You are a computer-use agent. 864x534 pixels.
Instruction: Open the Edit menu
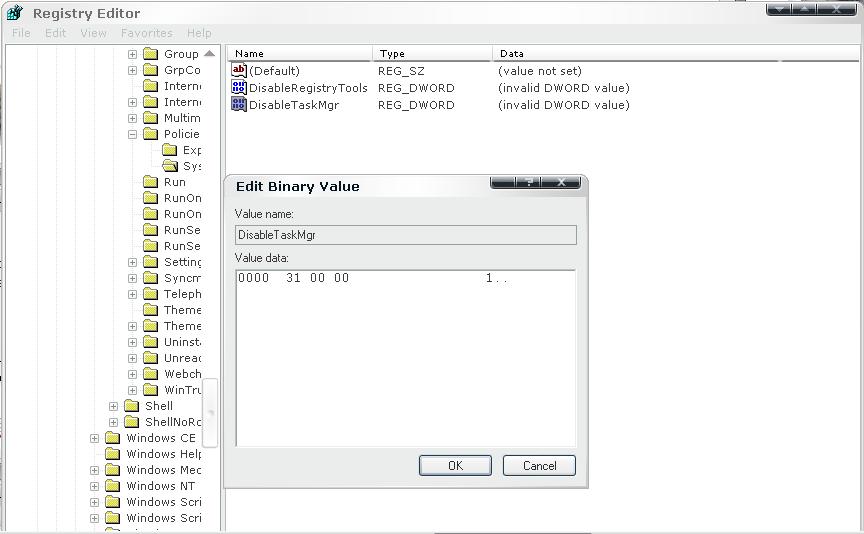(55, 33)
